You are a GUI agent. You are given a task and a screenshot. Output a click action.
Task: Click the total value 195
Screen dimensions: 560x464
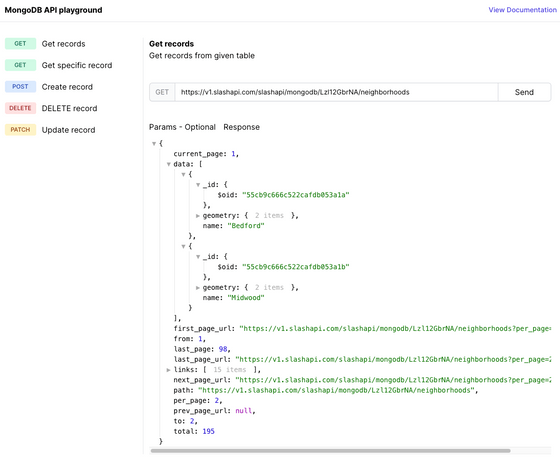[209, 431]
